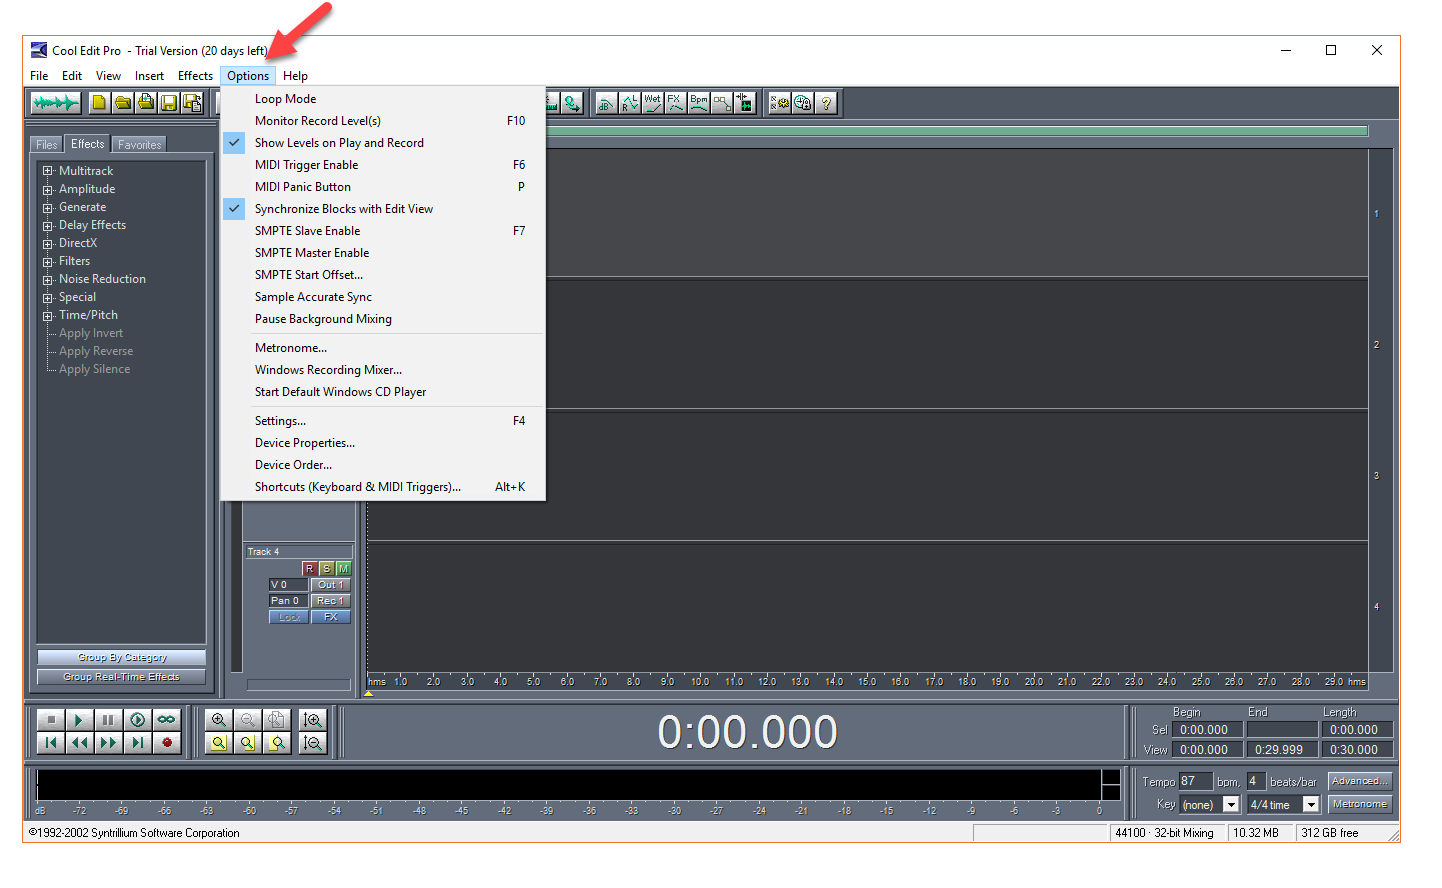Uncheck Show Levels on Play and Record
The image size is (1442, 888).
[383, 143]
